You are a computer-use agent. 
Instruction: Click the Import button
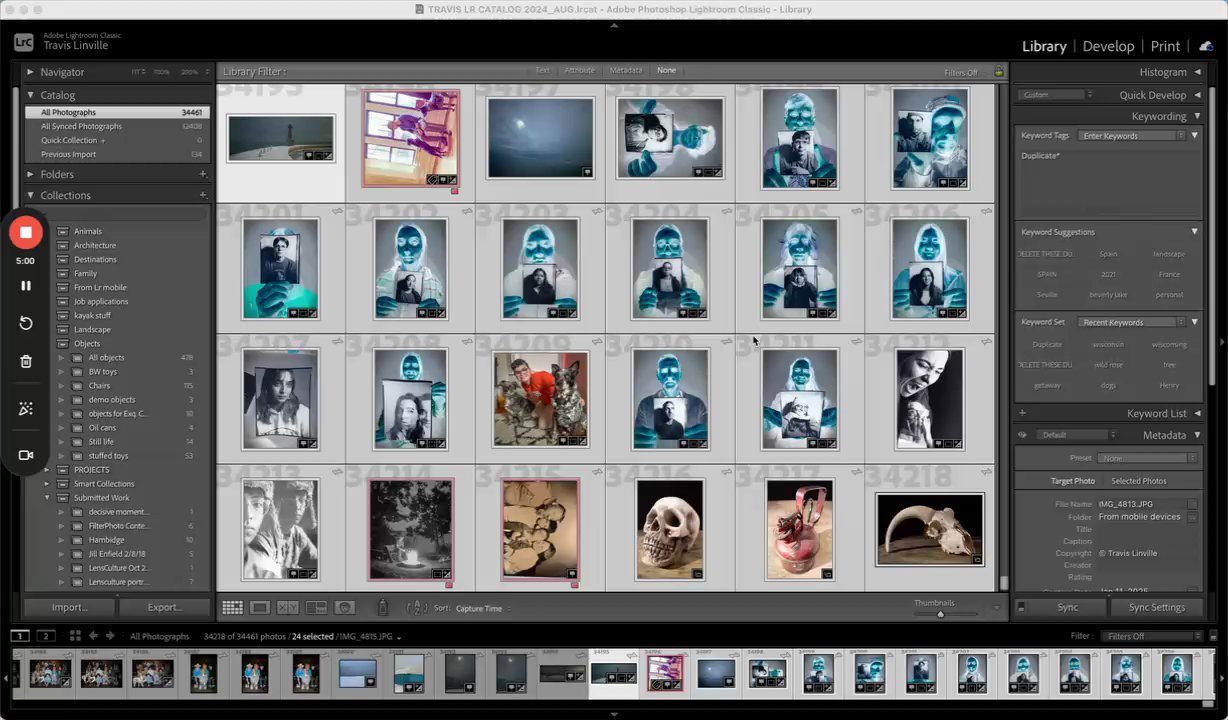pyautogui.click(x=70, y=607)
